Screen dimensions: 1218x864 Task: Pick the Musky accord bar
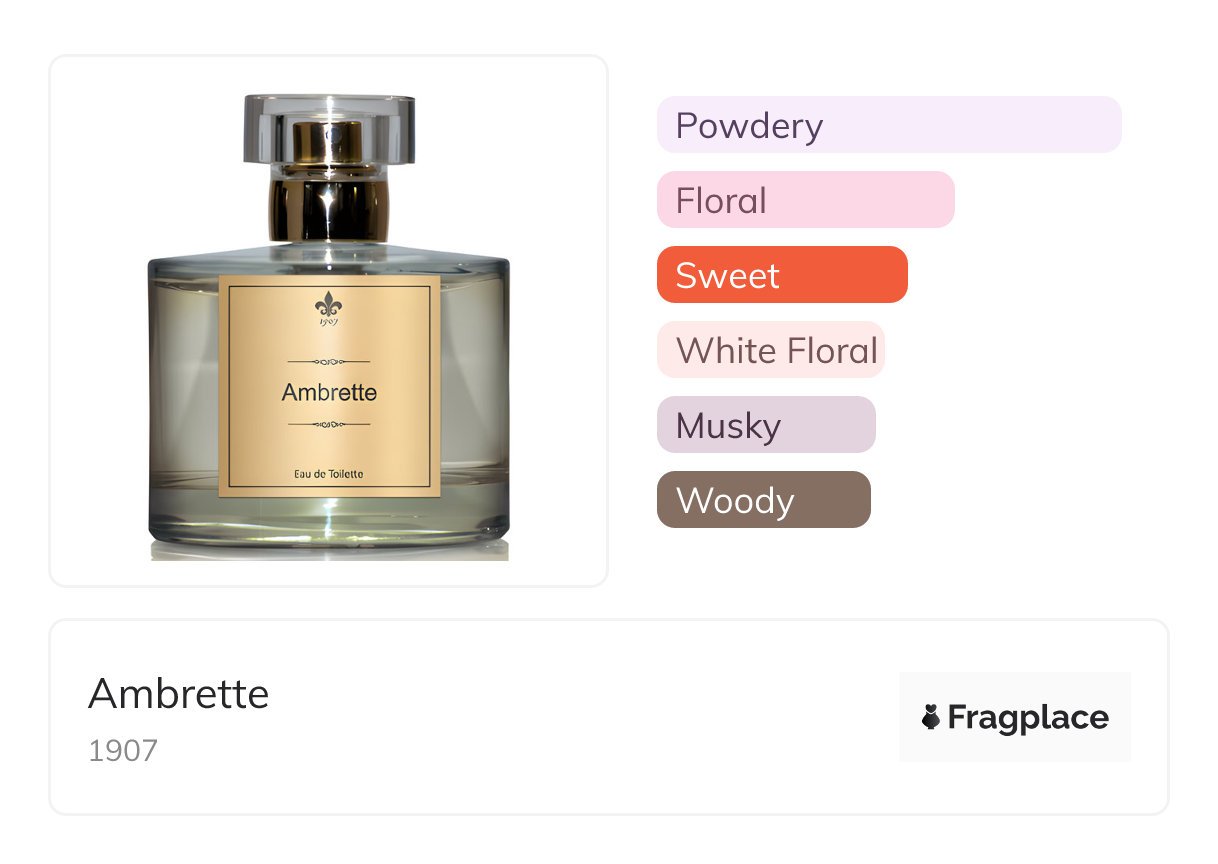click(x=766, y=425)
